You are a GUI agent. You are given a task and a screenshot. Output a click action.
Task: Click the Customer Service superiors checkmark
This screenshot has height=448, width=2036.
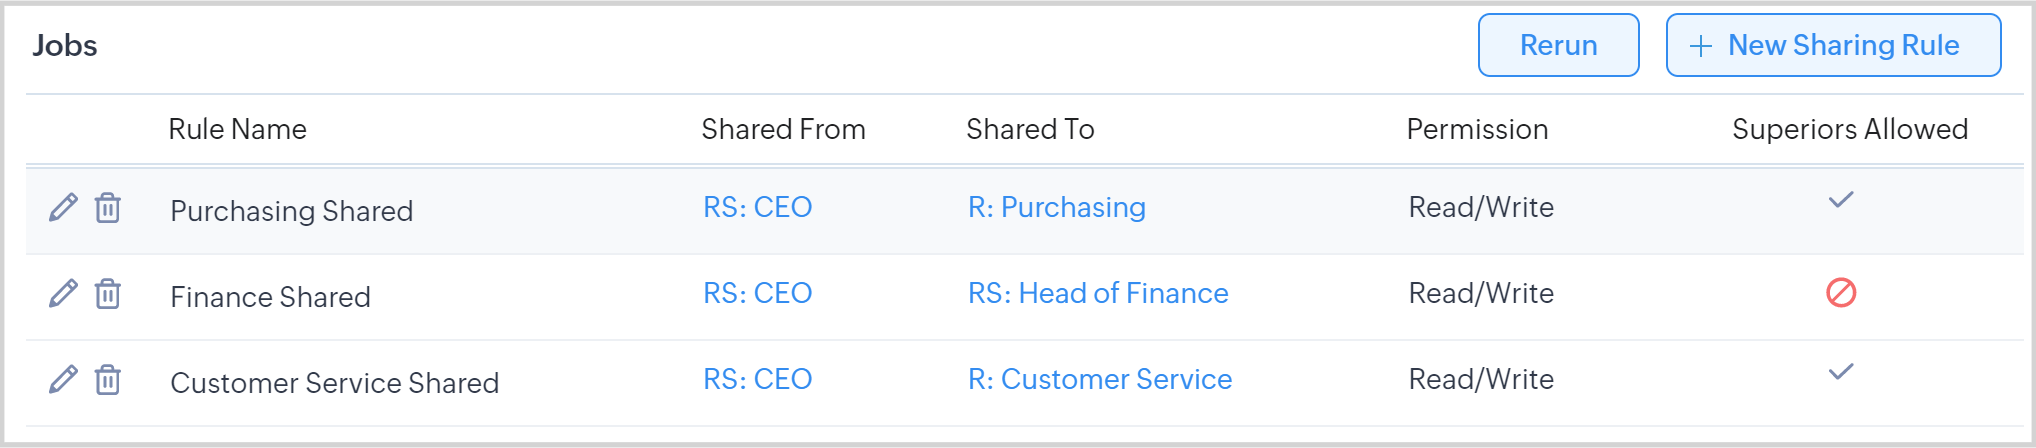tap(1841, 372)
